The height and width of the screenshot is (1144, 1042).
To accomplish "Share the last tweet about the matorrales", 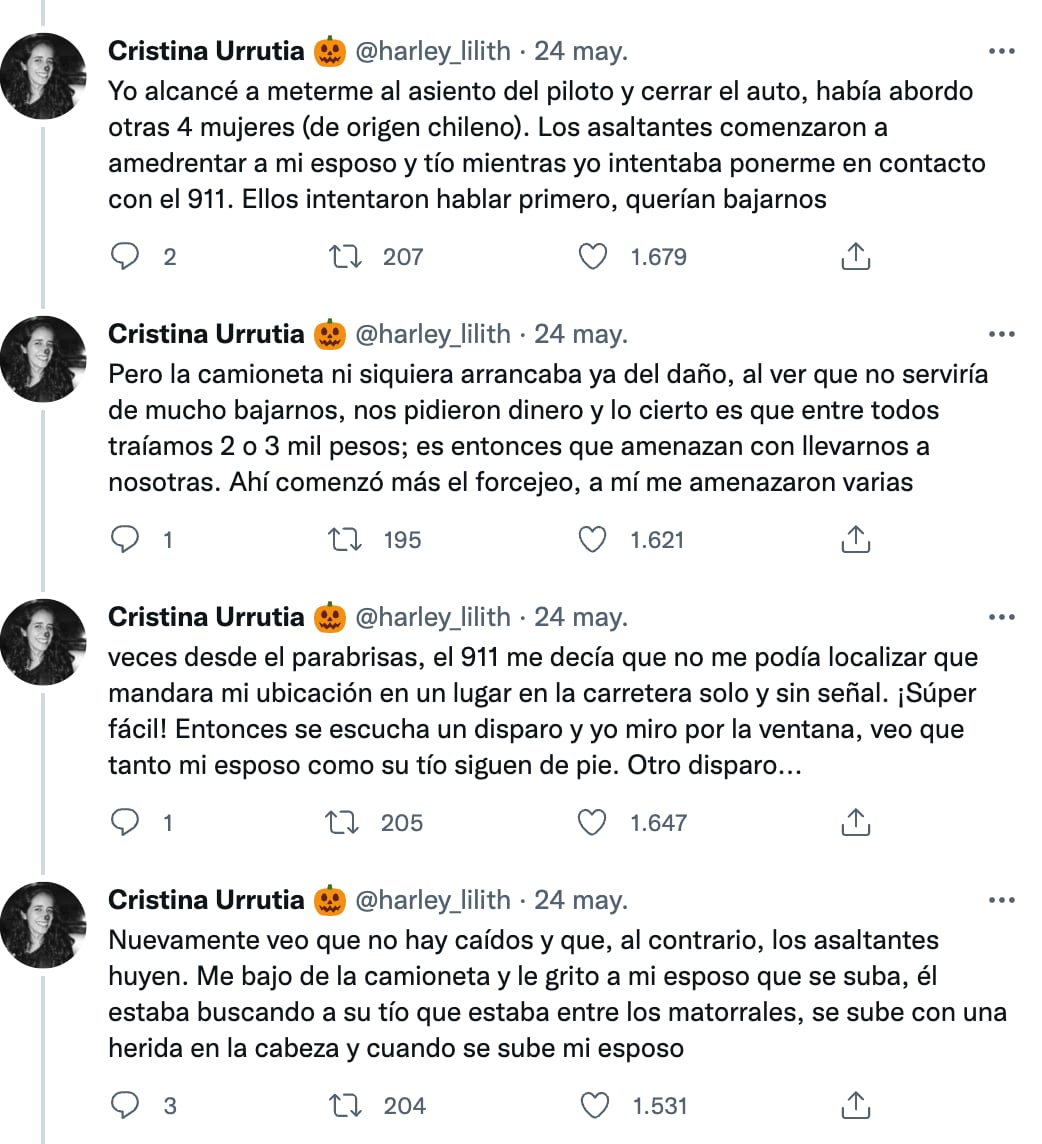I will pyautogui.click(x=854, y=1106).
